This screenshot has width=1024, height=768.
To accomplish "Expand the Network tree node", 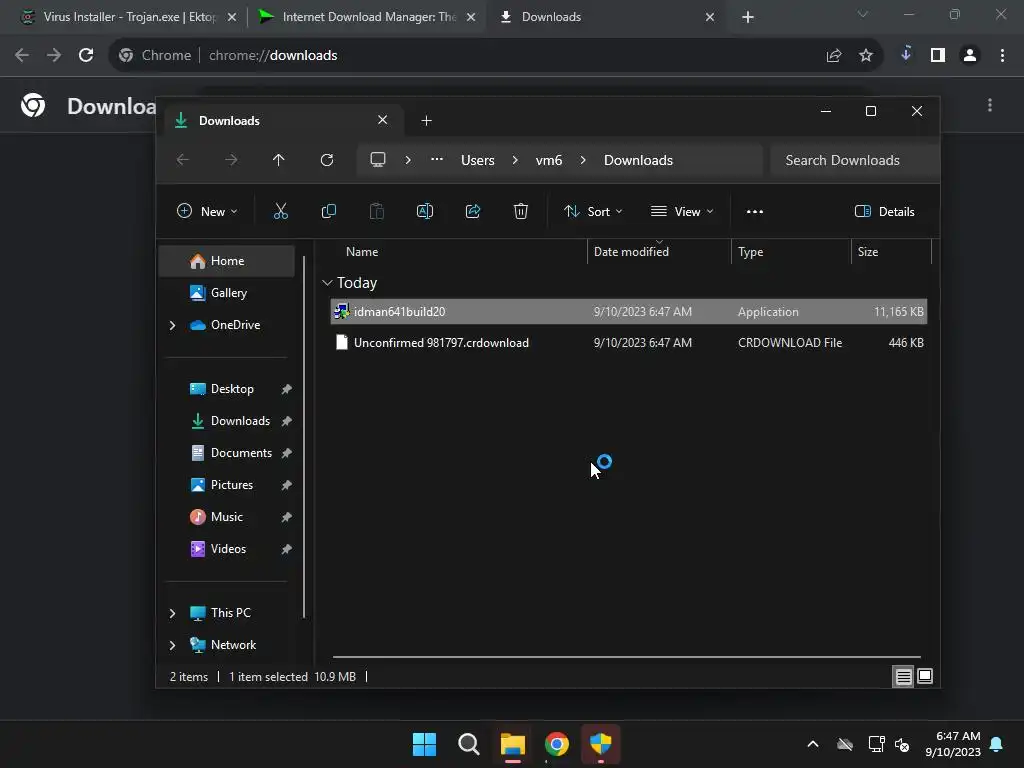I will [172, 645].
